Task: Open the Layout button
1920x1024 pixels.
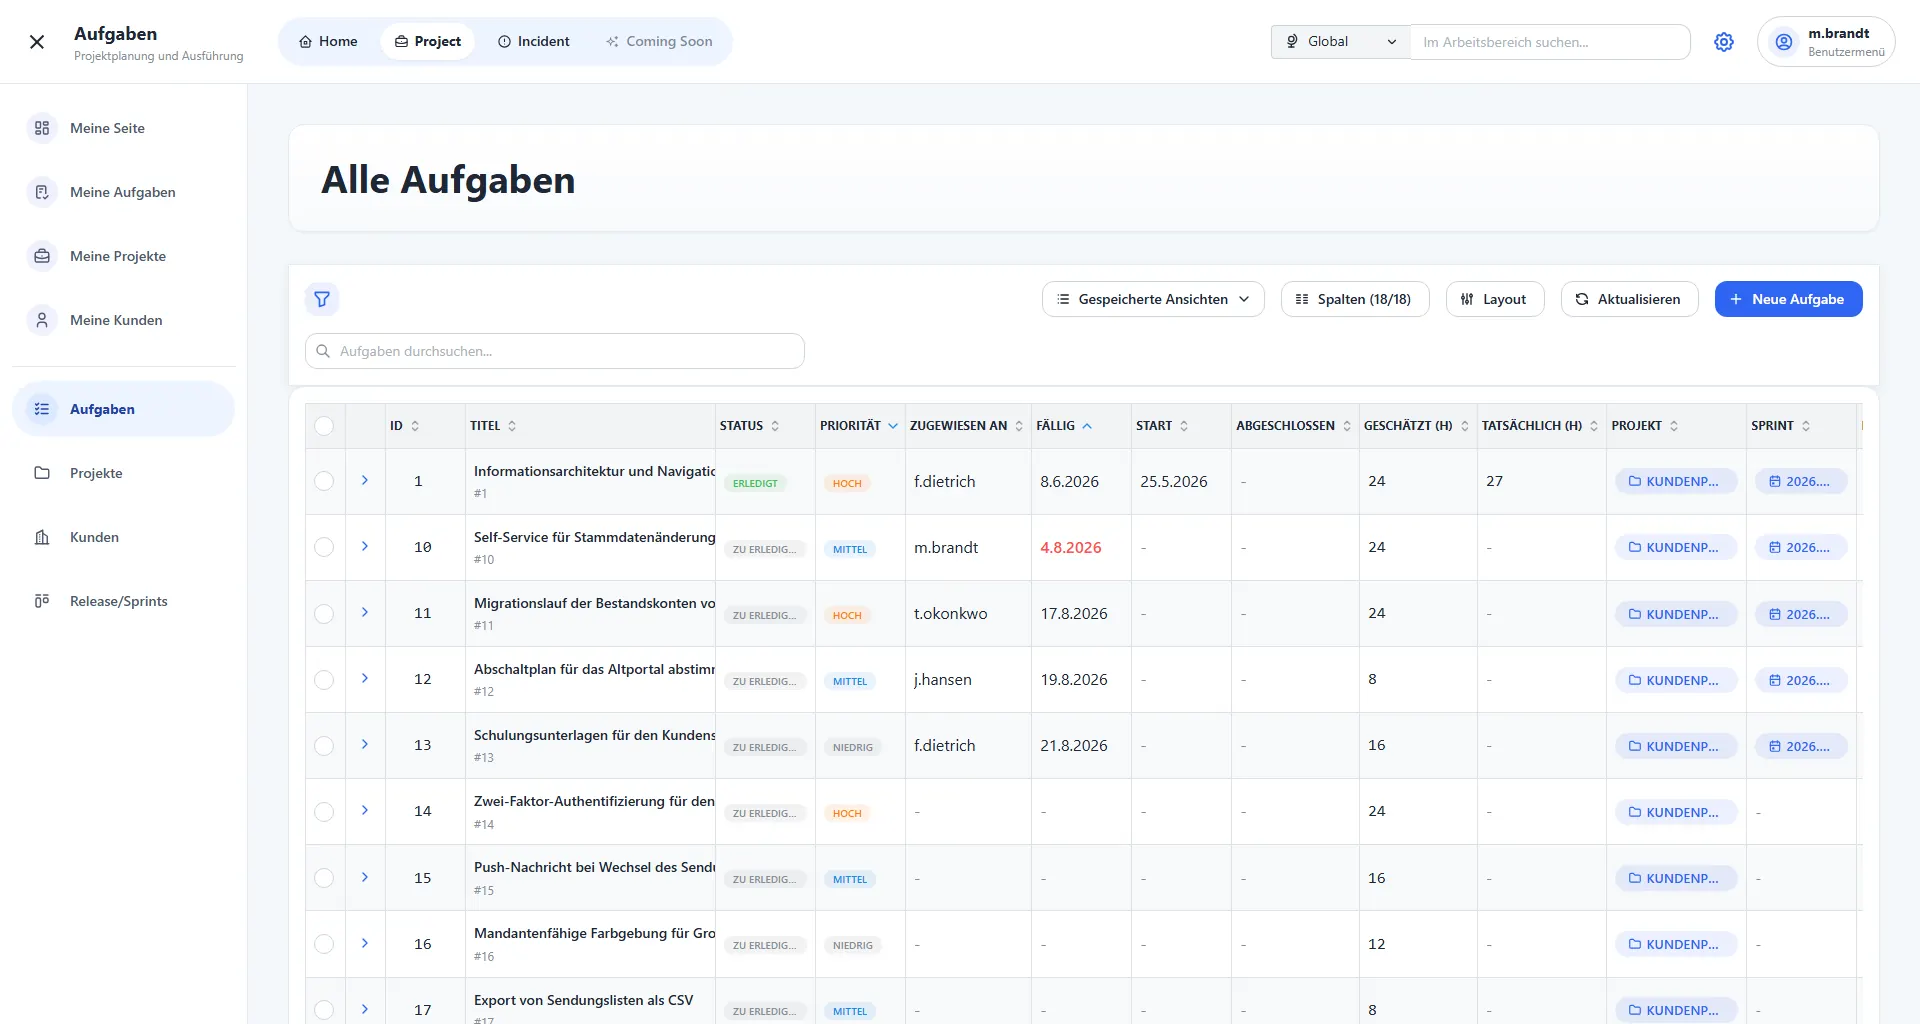Action: [x=1494, y=299]
